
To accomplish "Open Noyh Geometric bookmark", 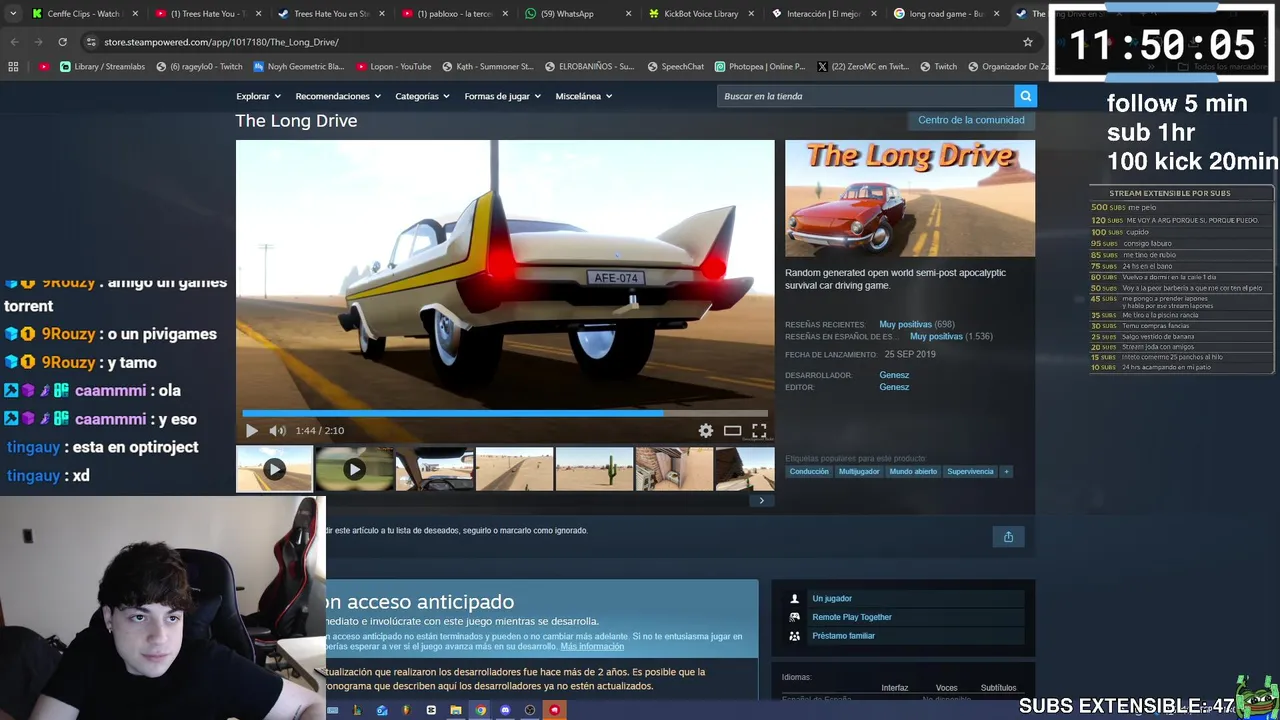I will [x=298, y=67].
